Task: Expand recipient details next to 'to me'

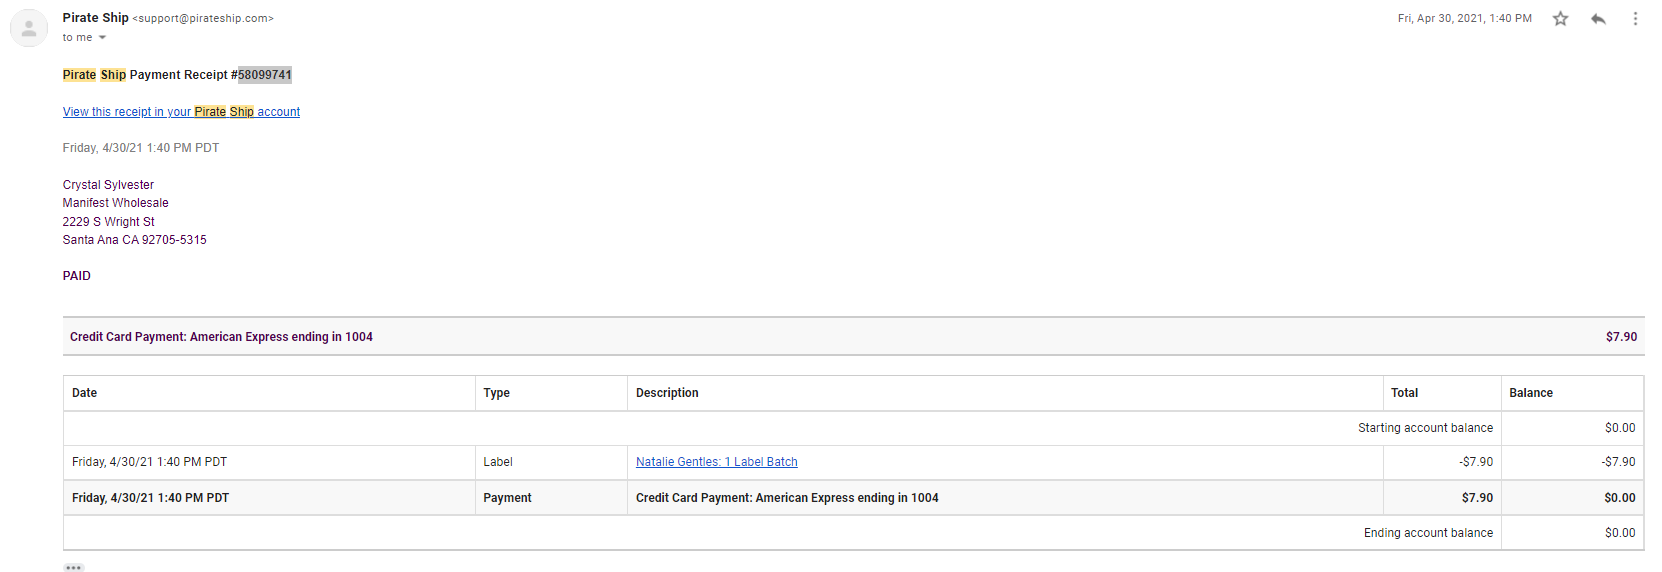Action: tap(102, 38)
